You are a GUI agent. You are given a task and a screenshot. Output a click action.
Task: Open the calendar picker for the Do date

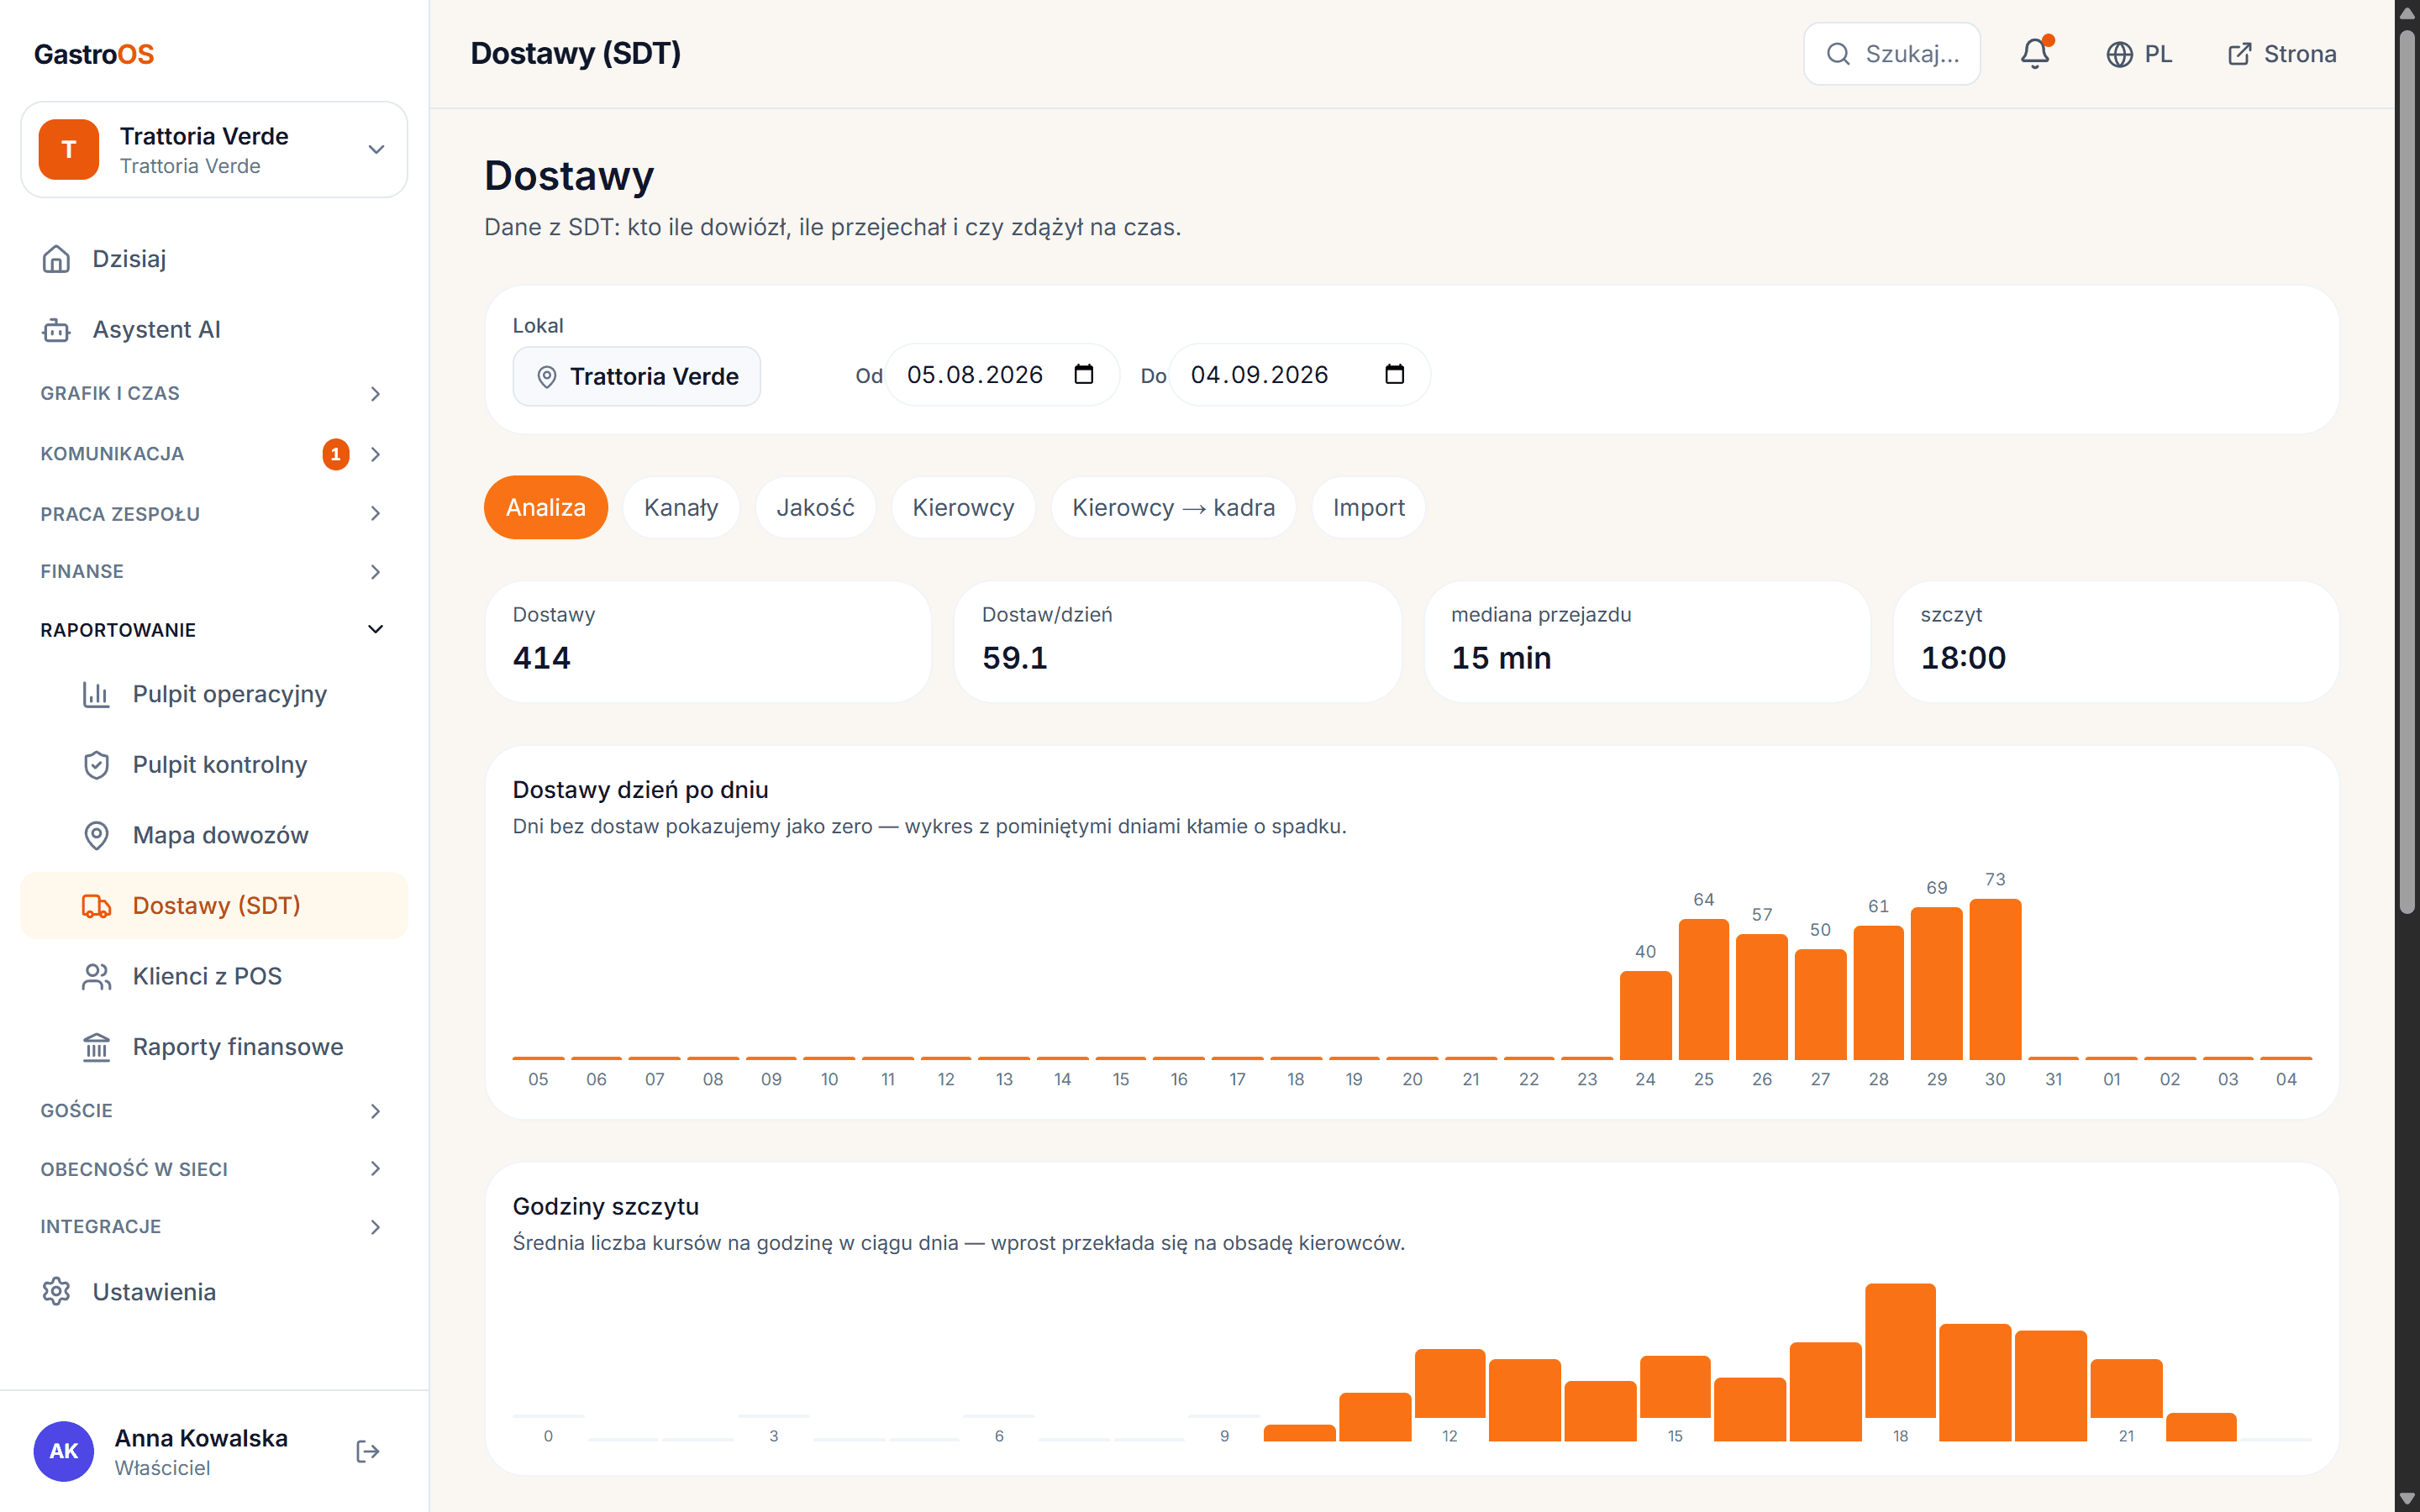click(1395, 374)
